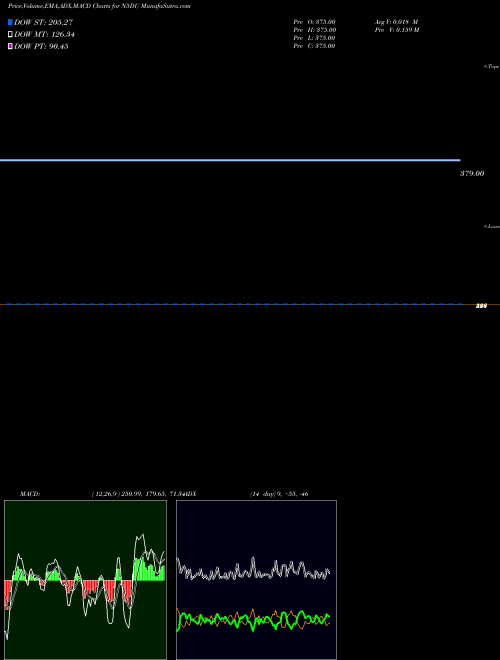This screenshot has width=500, height=660.
Task: Select the DOW PT: 90.45 label
Action: 41,46
